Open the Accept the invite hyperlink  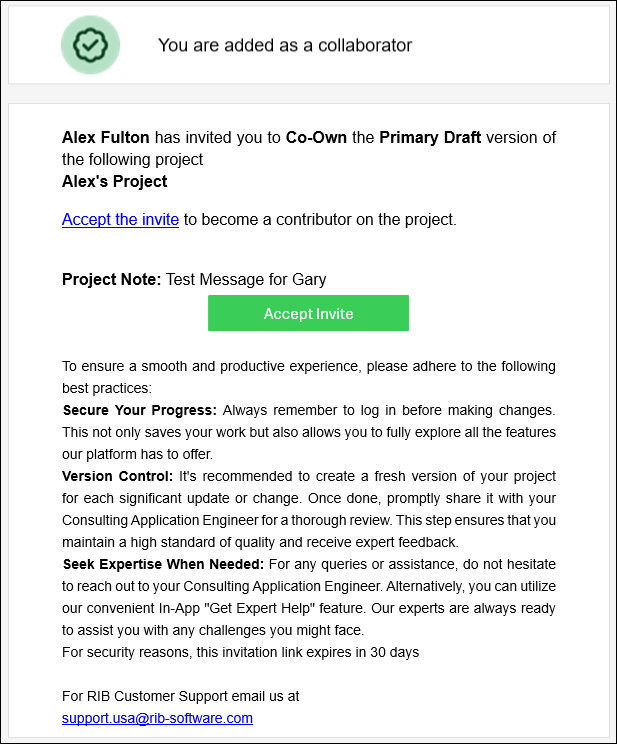click(x=120, y=220)
